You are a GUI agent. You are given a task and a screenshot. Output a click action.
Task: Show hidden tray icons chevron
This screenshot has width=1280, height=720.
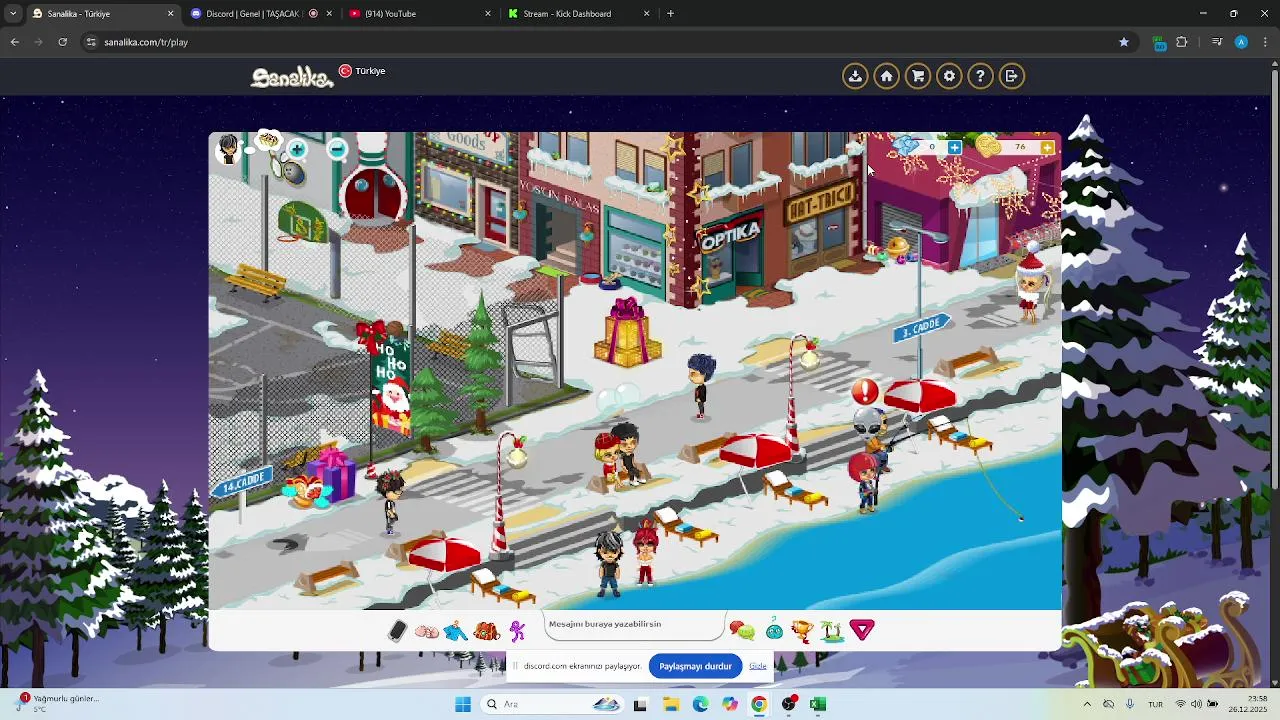pos(1087,704)
